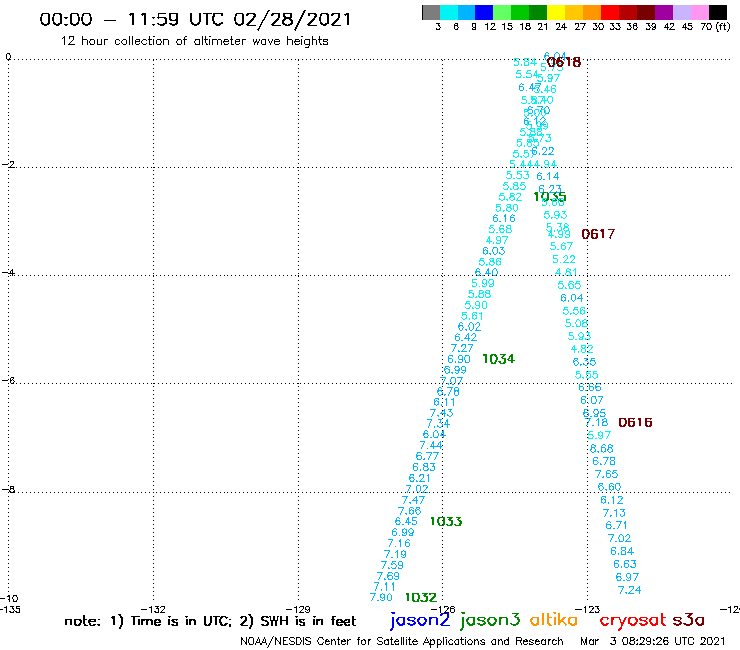Click the 6.42 wave height value
Screen dimensions: 740x650
466,338
